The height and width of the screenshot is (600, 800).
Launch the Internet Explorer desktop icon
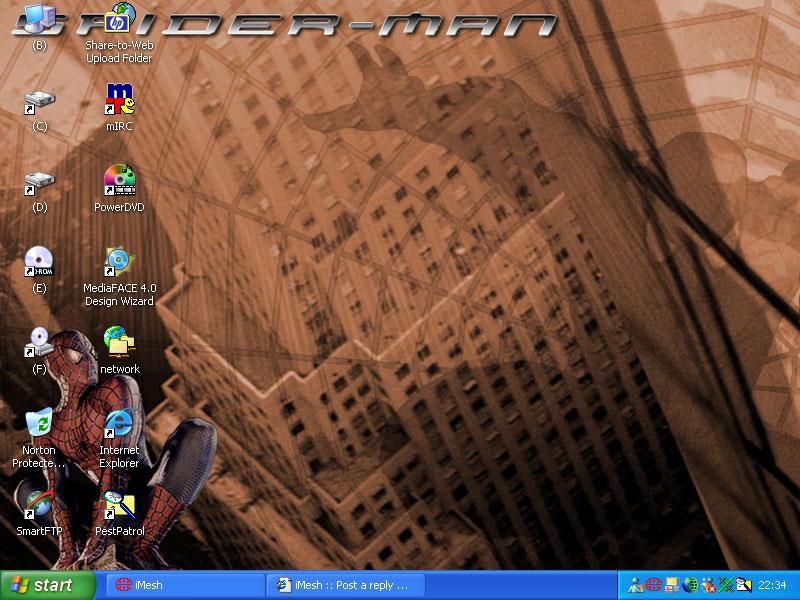point(119,423)
